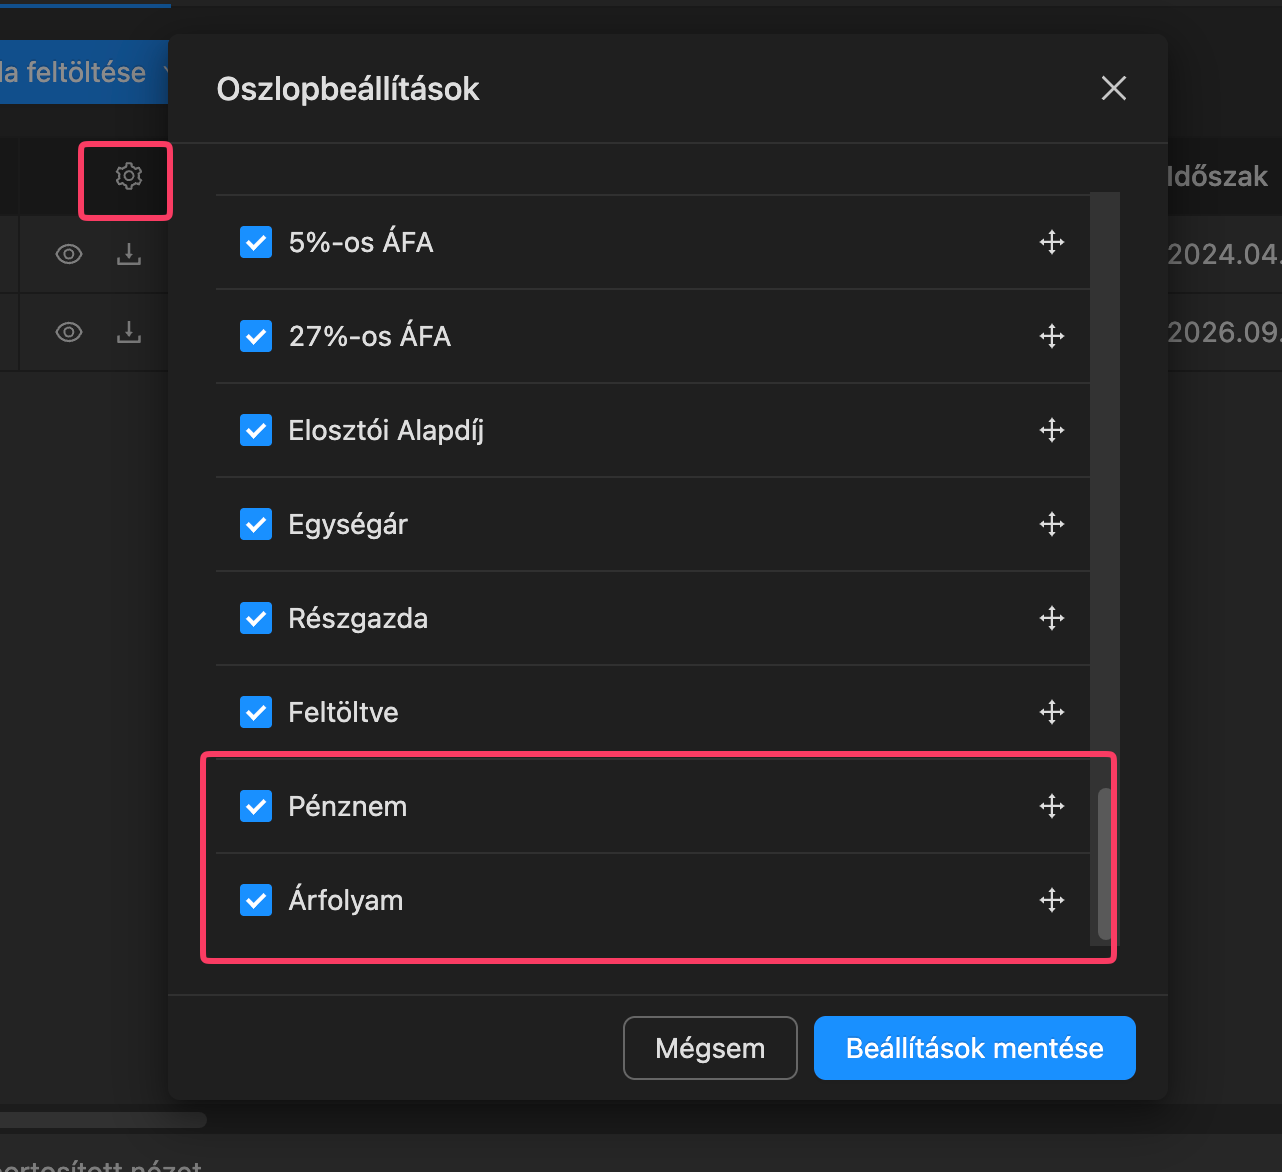Image resolution: width=1282 pixels, height=1172 pixels.
Task: Toggle the Egységár checkbox
Action: click(256, 524)
